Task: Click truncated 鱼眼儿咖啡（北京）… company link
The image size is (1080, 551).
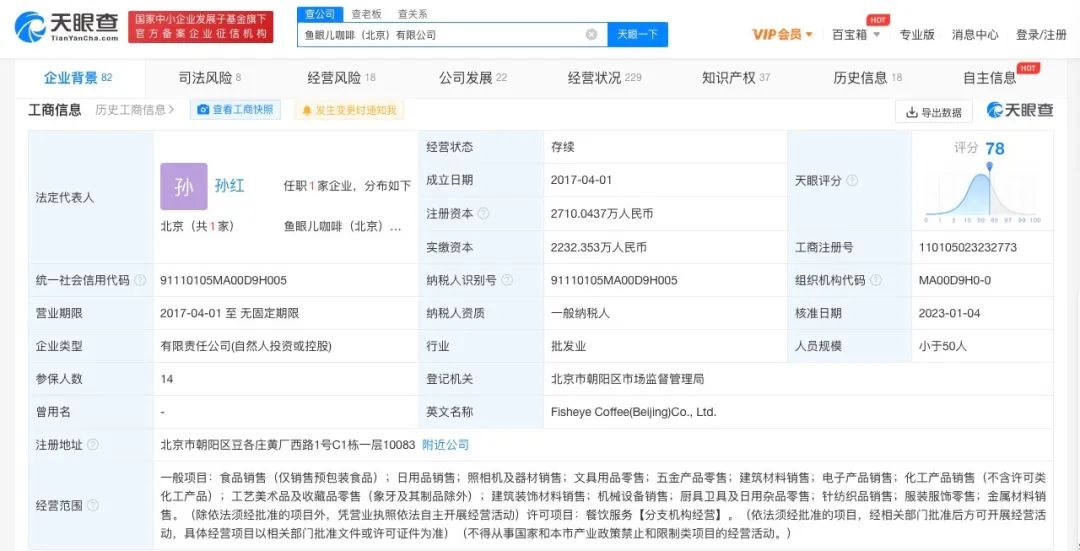Action: (342, 226)
